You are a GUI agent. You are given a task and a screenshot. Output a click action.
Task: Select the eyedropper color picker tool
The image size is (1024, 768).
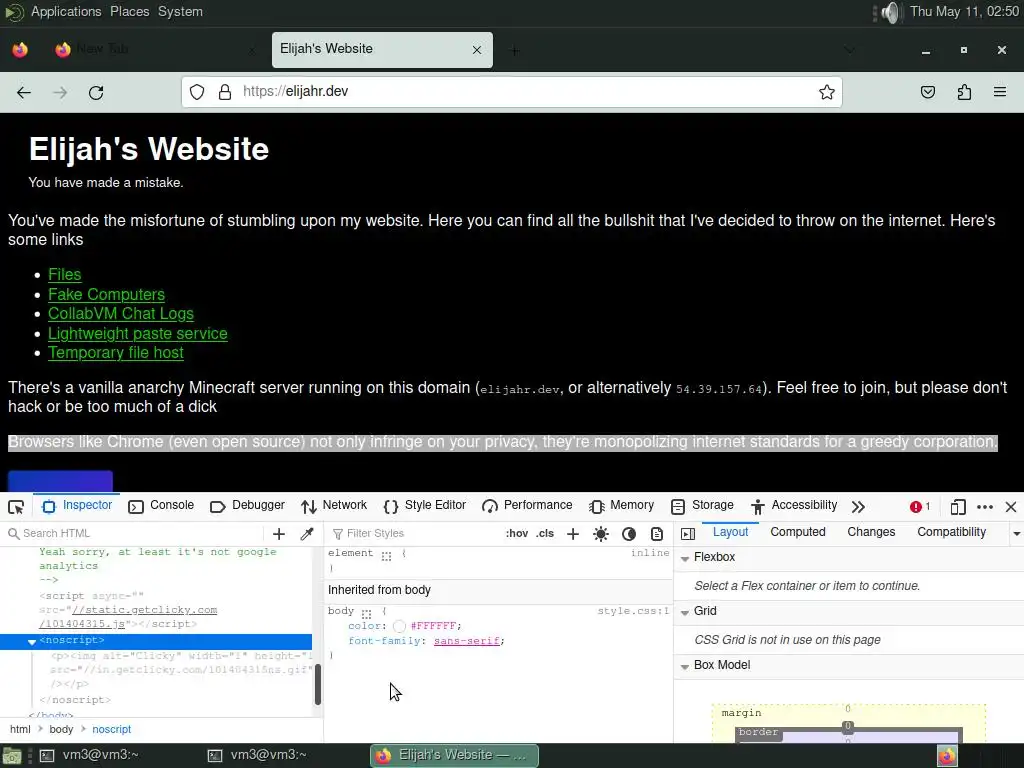coord(306,534)
